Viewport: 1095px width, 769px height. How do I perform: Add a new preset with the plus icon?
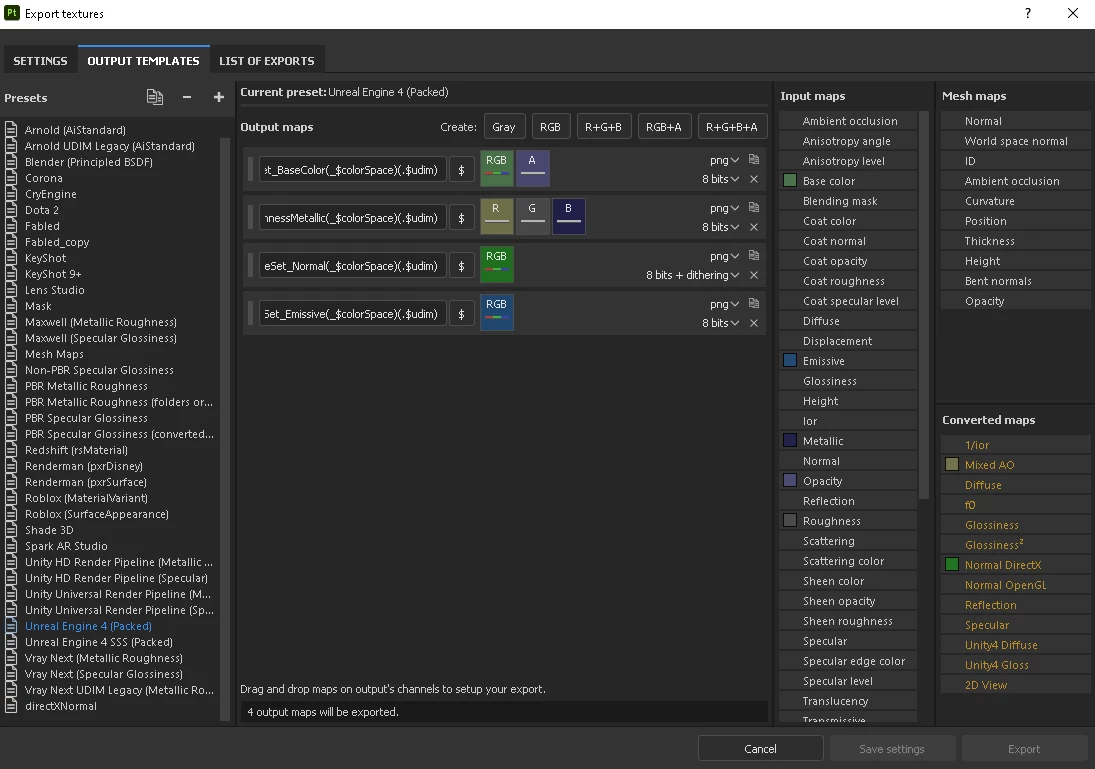219,97
